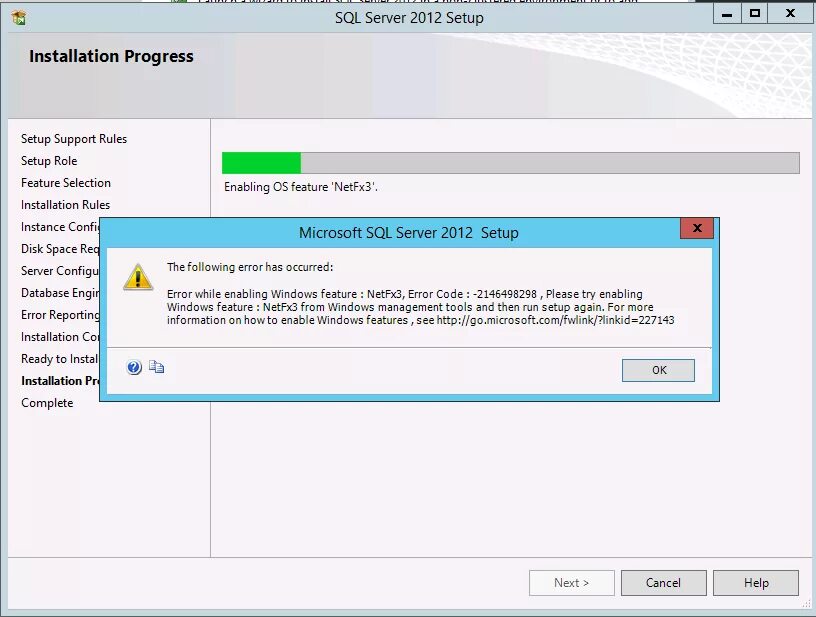The width and height of the screenshot is (816, 617).
Task: Click the error code -2146498298 text
Action: click(x=504, y=294)
